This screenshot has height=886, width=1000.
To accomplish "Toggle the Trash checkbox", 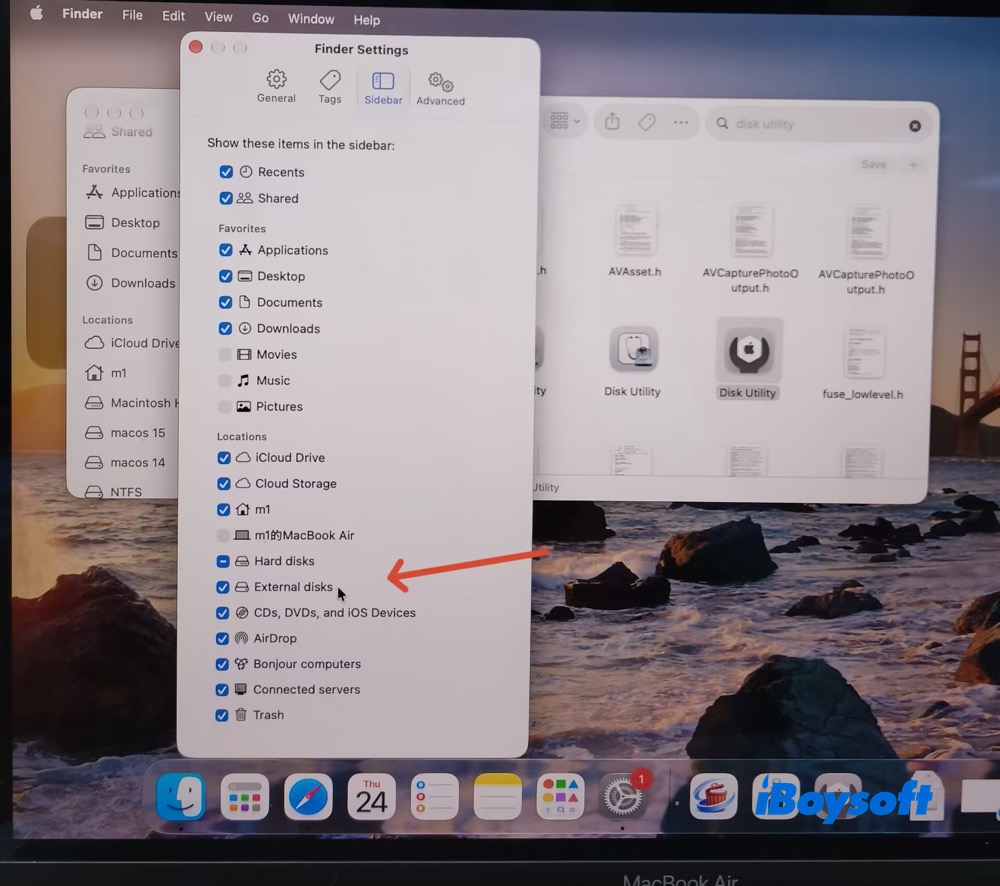I will click(221, 715).
